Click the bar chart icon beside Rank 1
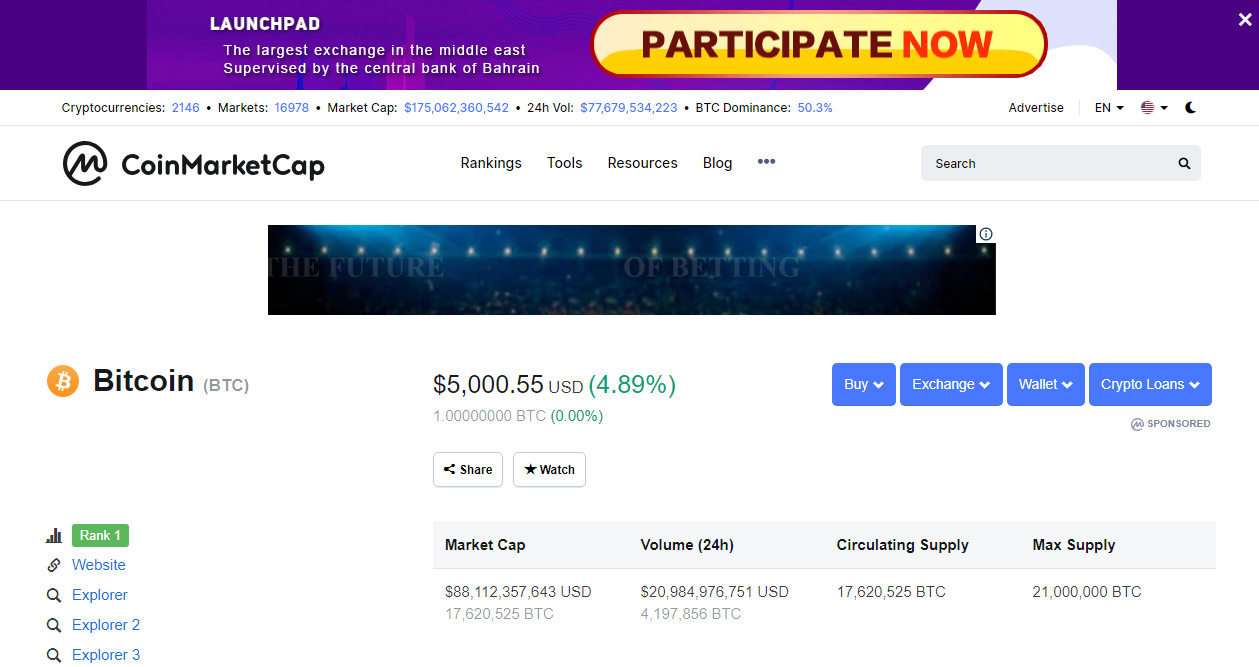Screen dimensions: 1259x667 pyautogui.click(x=54, y=536)
